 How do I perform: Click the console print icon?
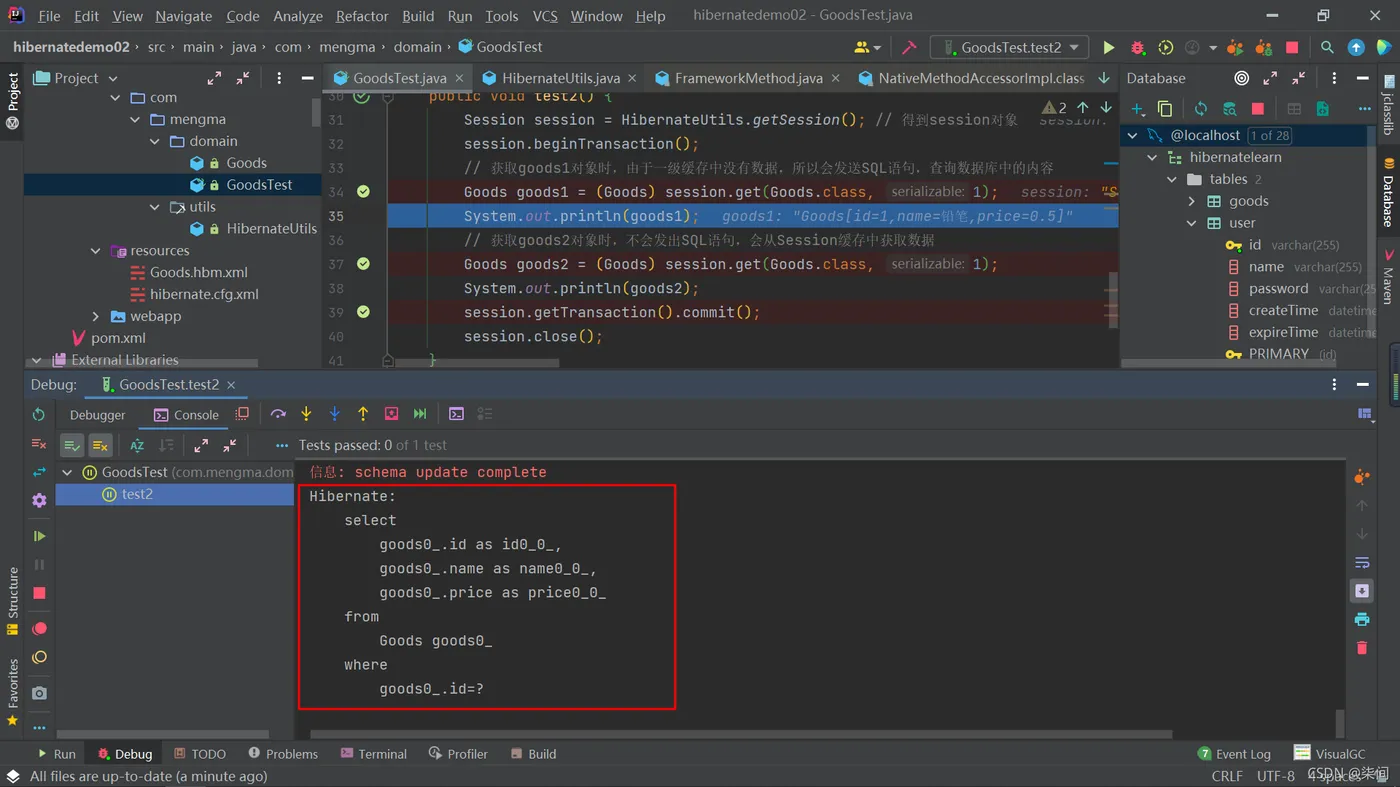pos(1362,620)
